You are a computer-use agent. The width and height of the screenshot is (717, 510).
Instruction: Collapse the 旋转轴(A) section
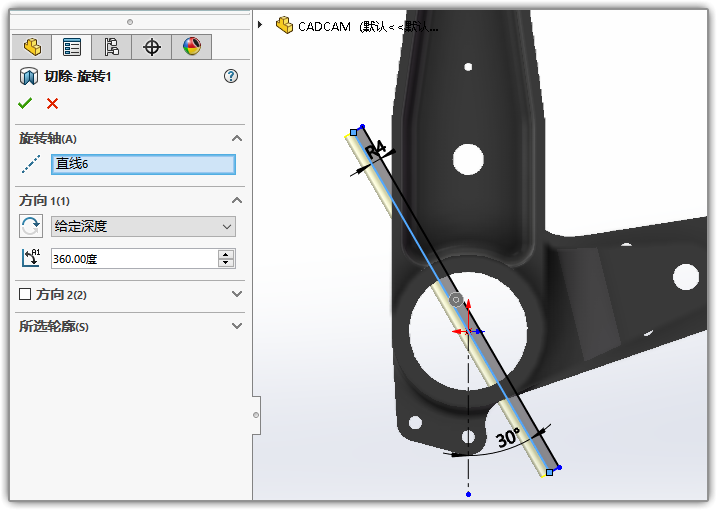237,138
